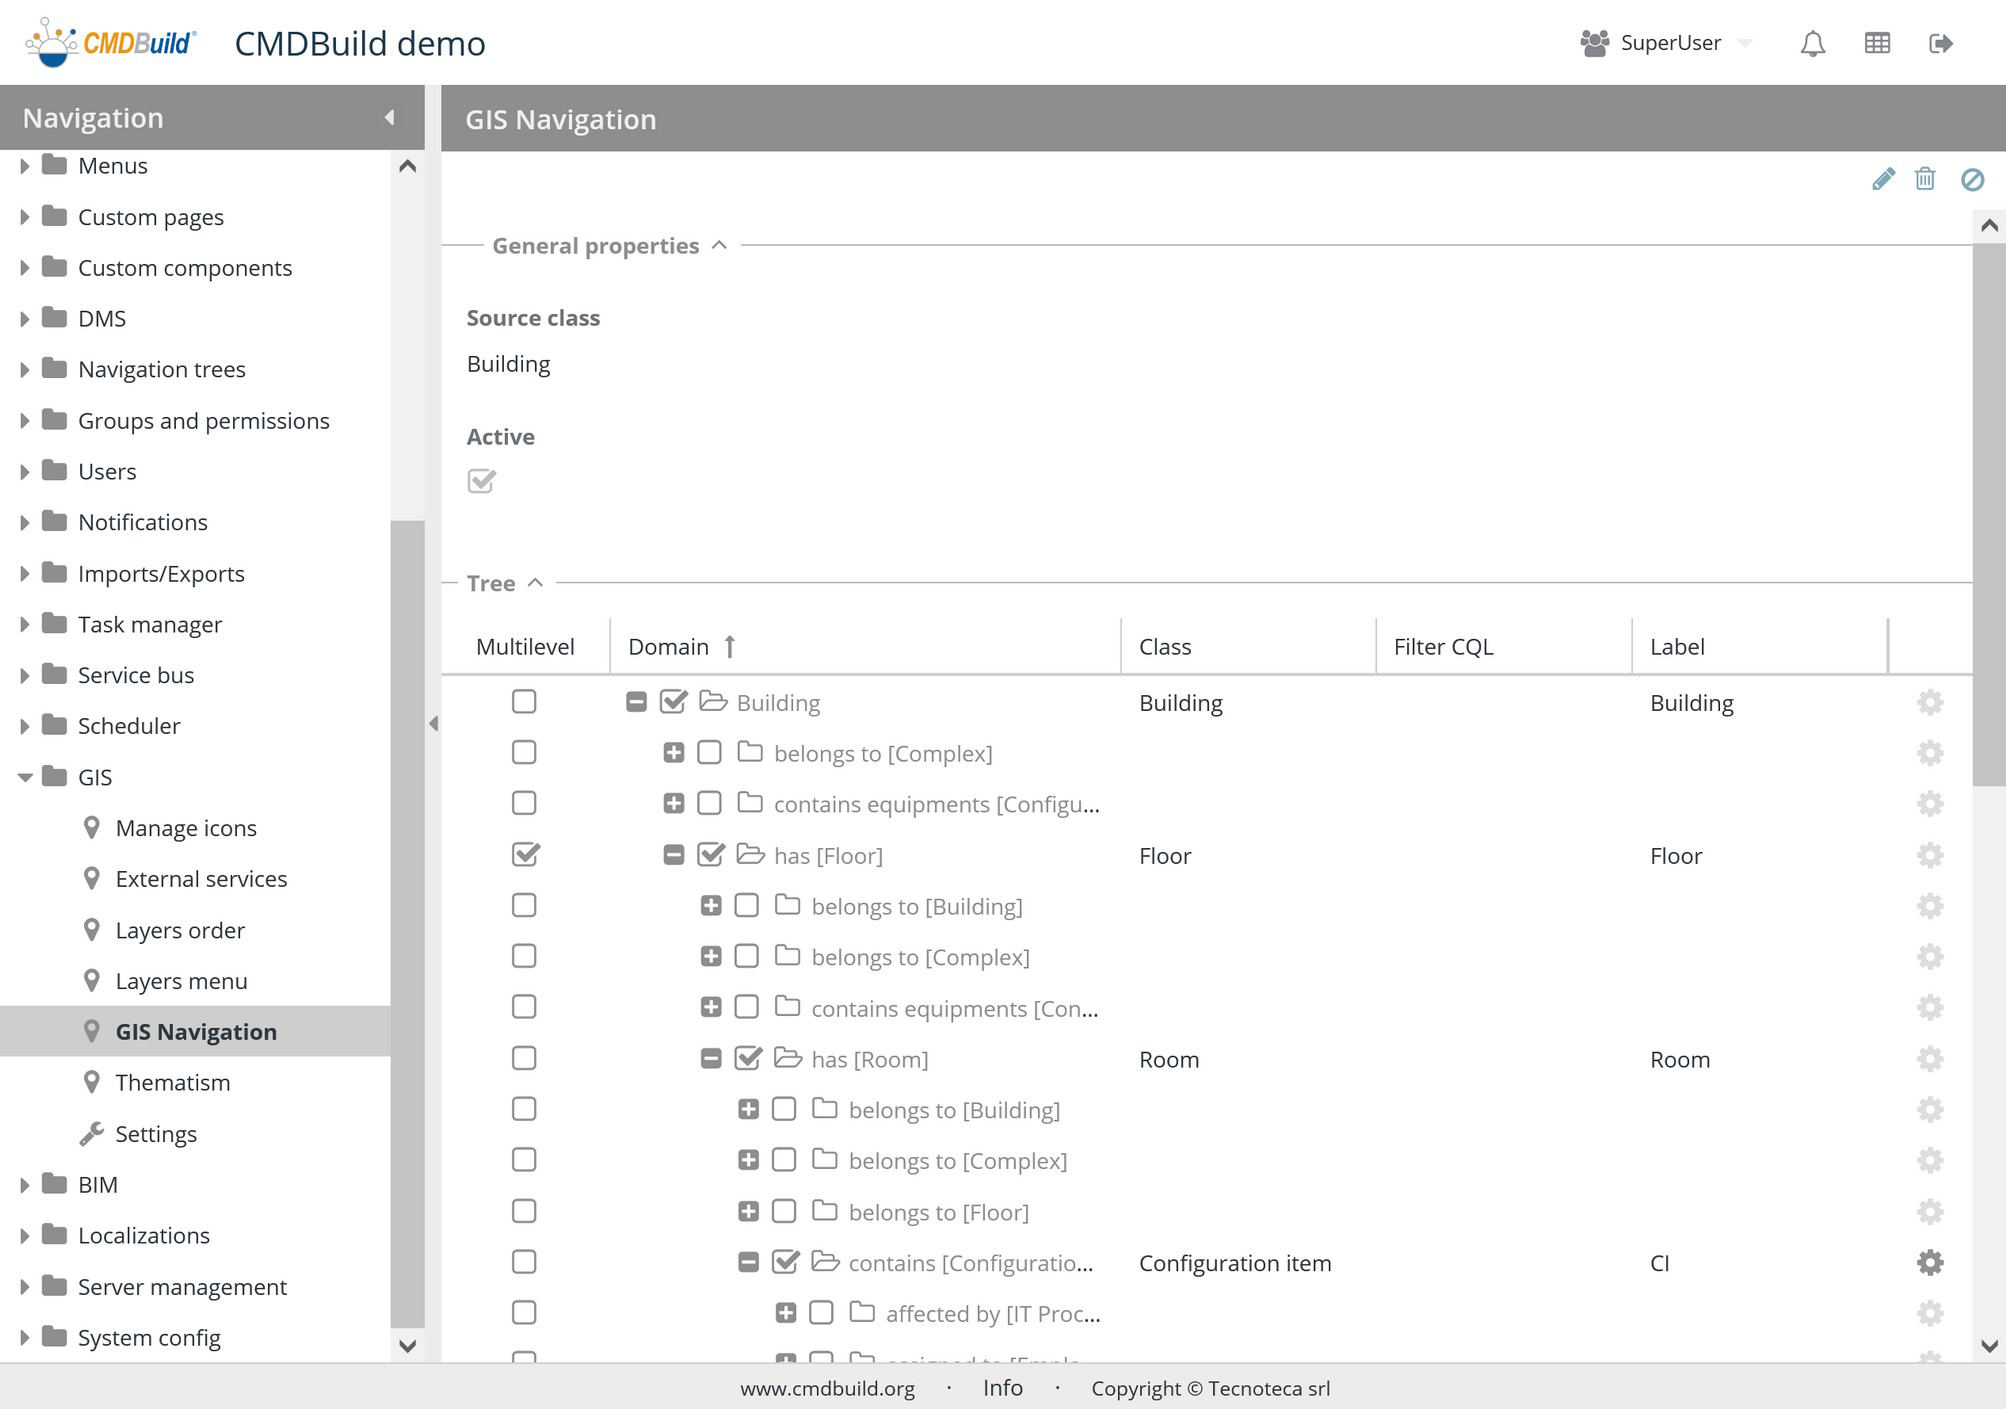Image resolution: width=2006 pixels, height=1409 pixels.
Task: Click the pencil edit icon
Action: click(1883, 179)
